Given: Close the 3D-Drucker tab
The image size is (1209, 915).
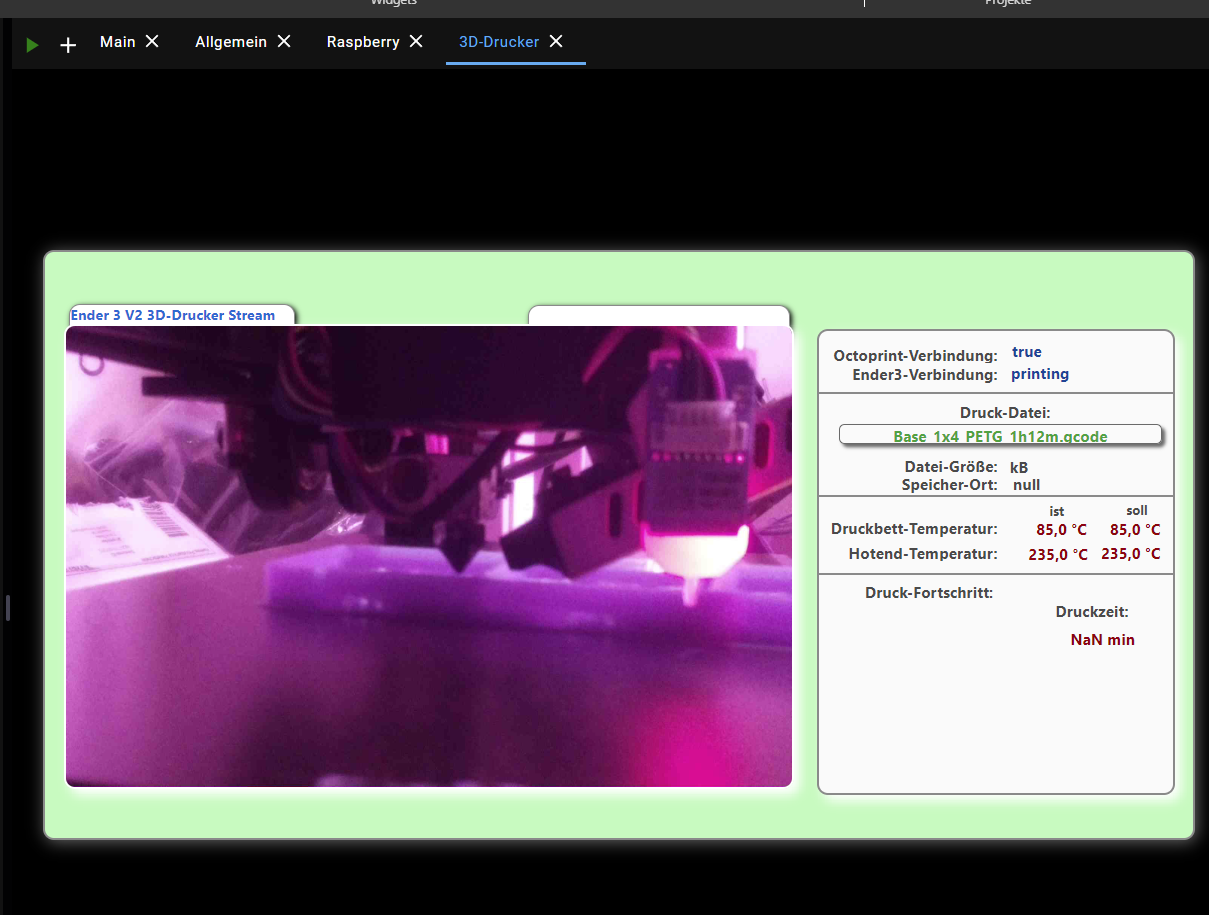Looking at the screenshot, I should coord(556,42).
